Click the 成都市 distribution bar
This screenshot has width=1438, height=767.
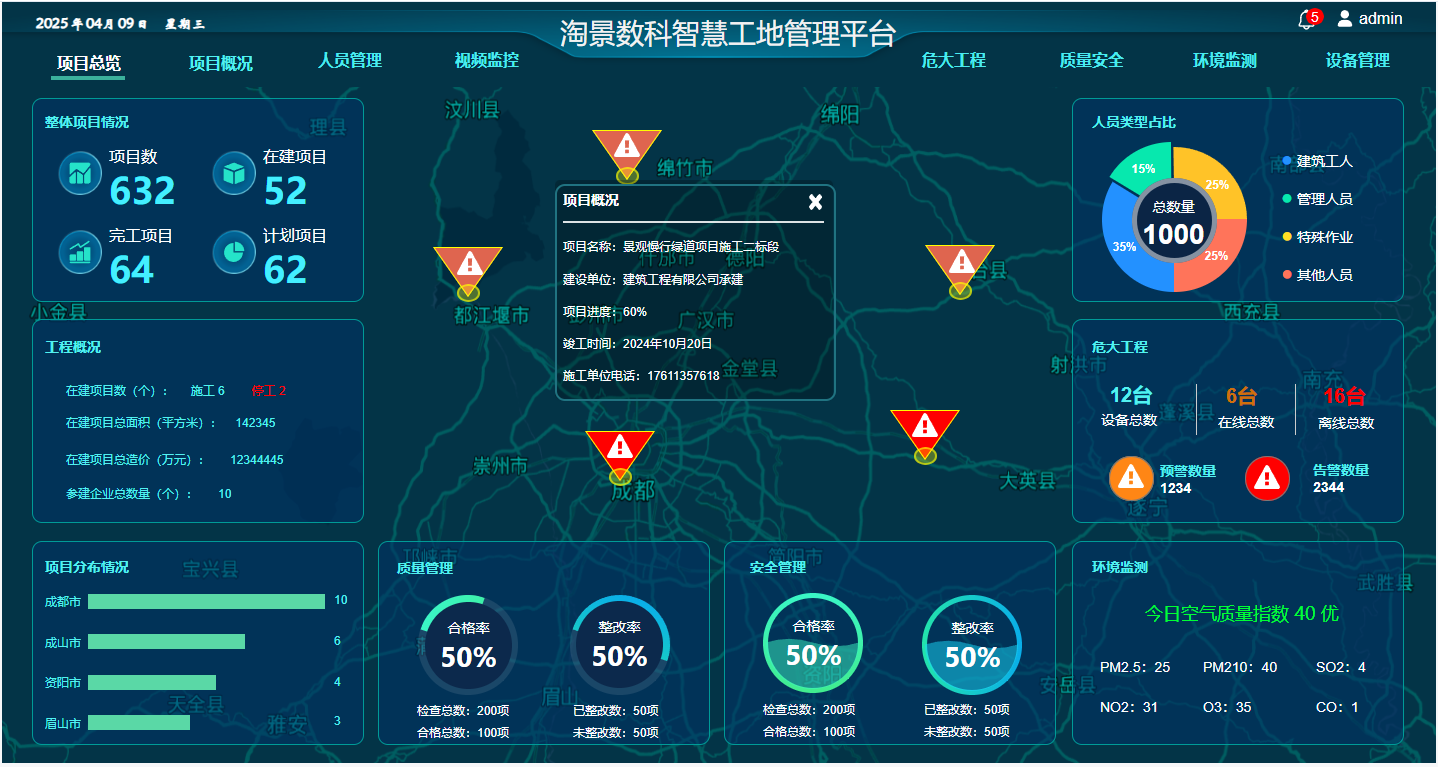click(206, 601)
